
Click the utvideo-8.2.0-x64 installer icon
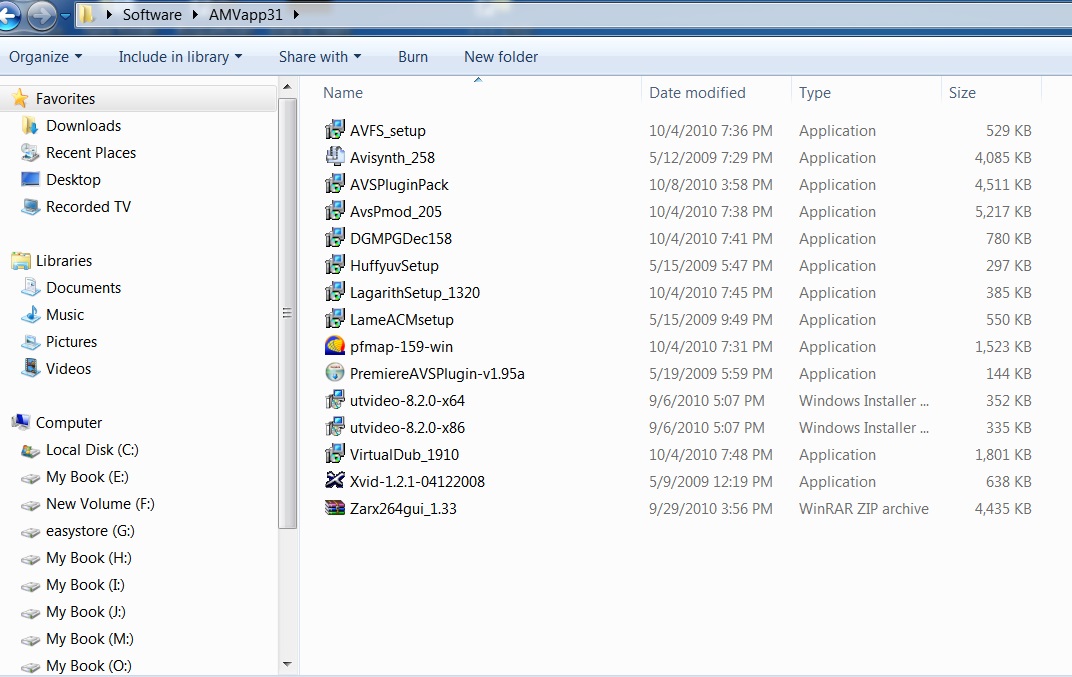coord(334,400)
